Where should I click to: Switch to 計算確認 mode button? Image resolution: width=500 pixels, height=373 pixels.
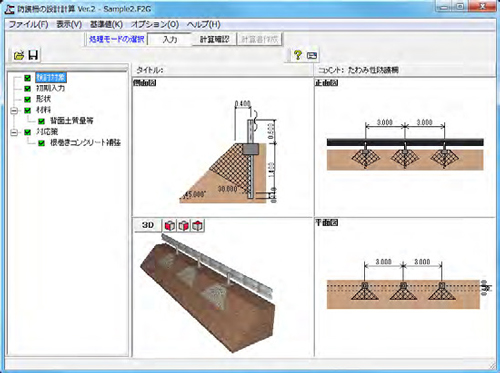[214, 39]
